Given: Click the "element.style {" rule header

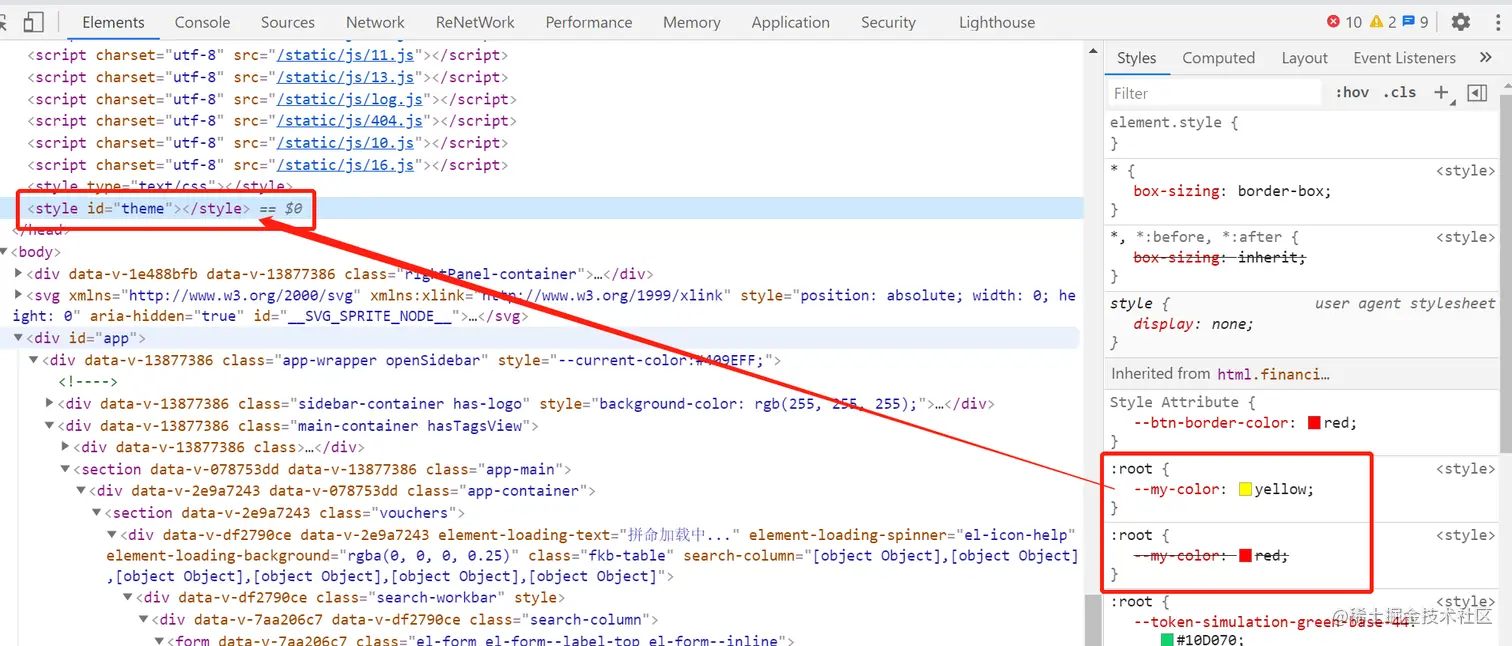Looking at the screenshot, I should click(1174, 122).
